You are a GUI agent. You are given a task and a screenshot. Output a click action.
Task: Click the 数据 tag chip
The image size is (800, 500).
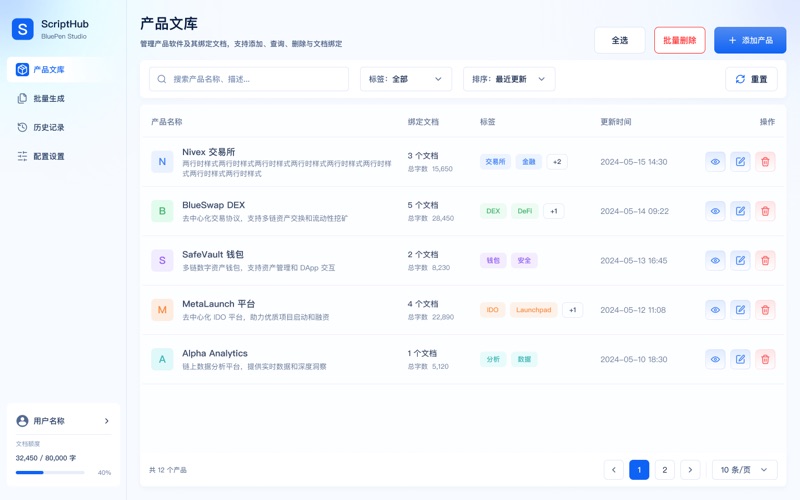(x=524, y=359)
